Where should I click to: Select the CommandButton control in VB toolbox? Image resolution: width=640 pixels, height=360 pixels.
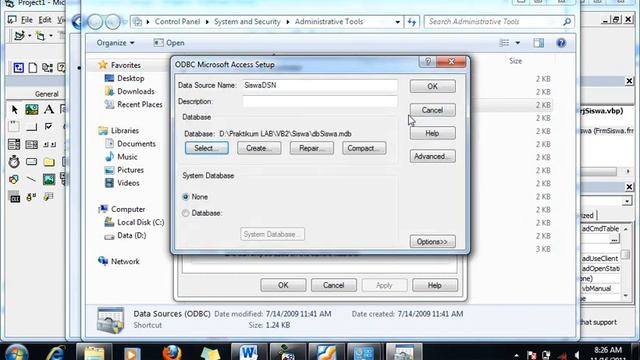click(x=31, y=127)
